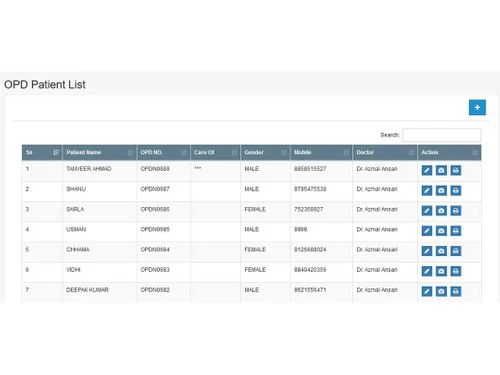Select patient name USMAN
Viewport: 500px width, 375px height.
(76, 229)
